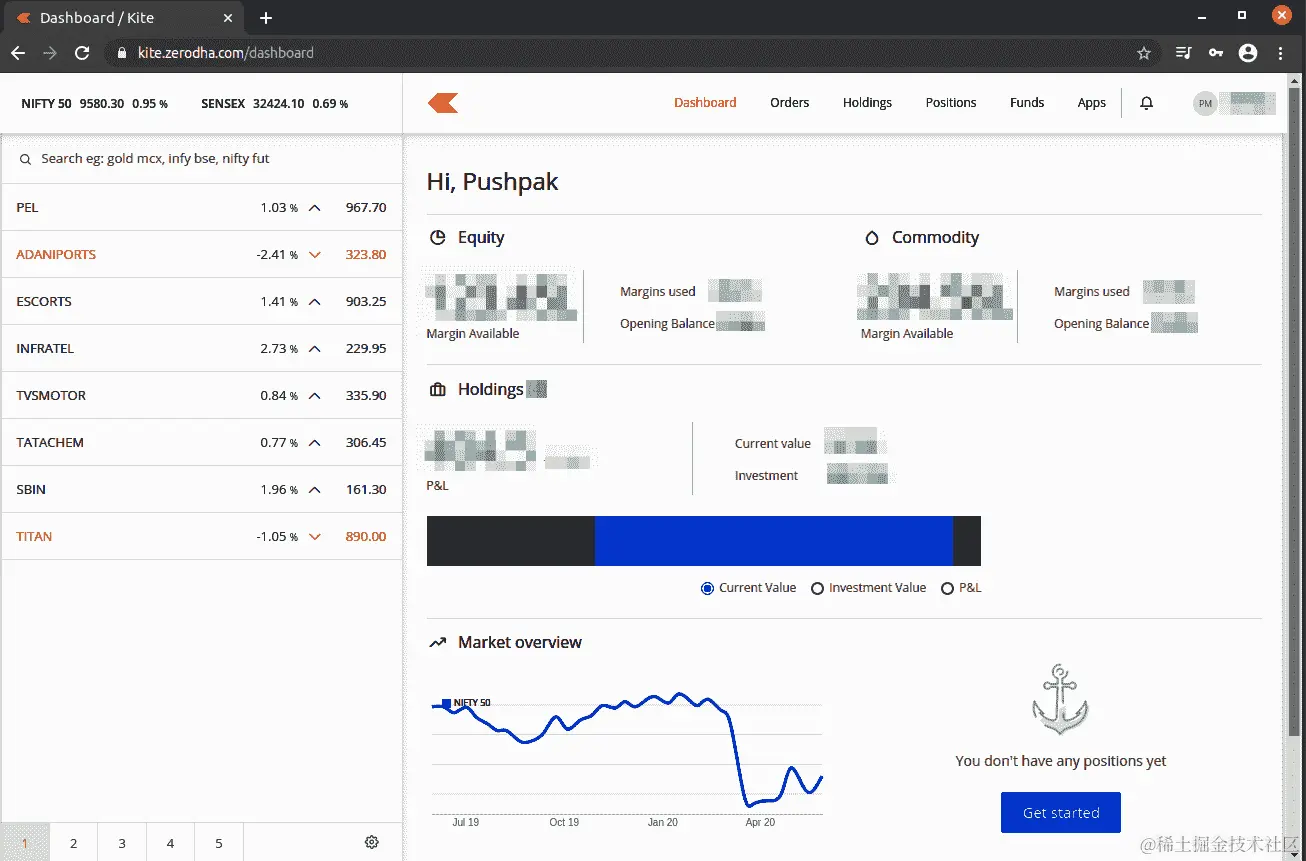
Task: Click the NIFTY 50 line chart
Action: click(627, 749)
